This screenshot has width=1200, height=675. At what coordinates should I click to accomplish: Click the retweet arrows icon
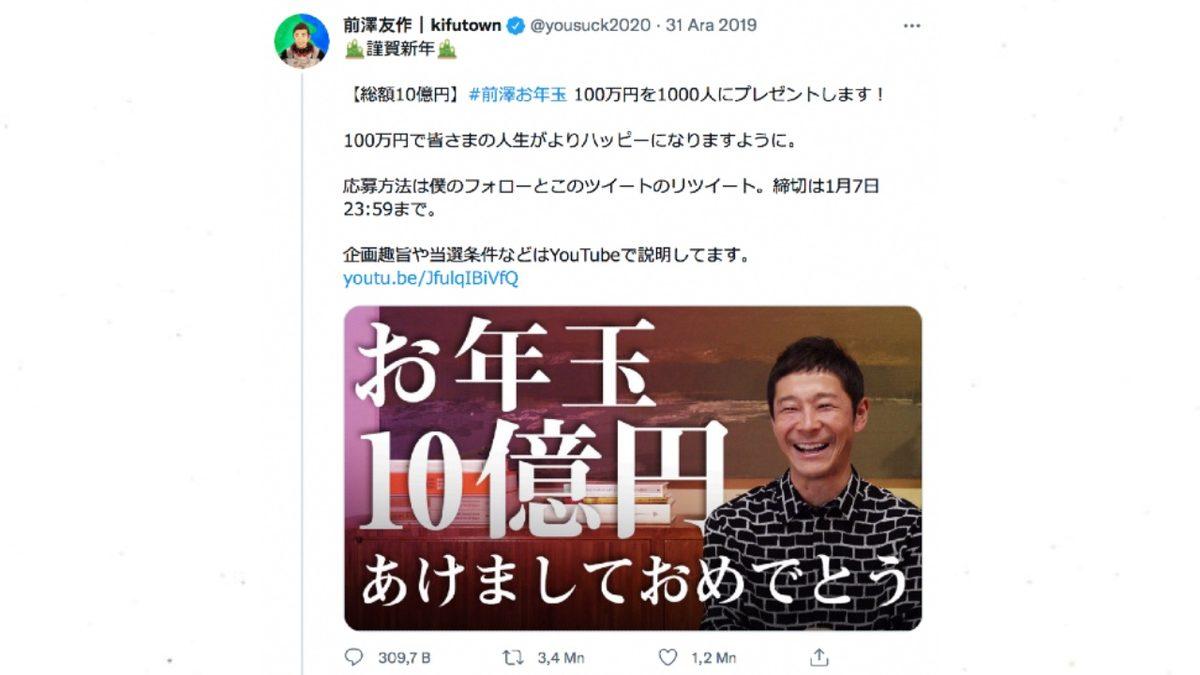pyautogui.click(x=512, y=657)
